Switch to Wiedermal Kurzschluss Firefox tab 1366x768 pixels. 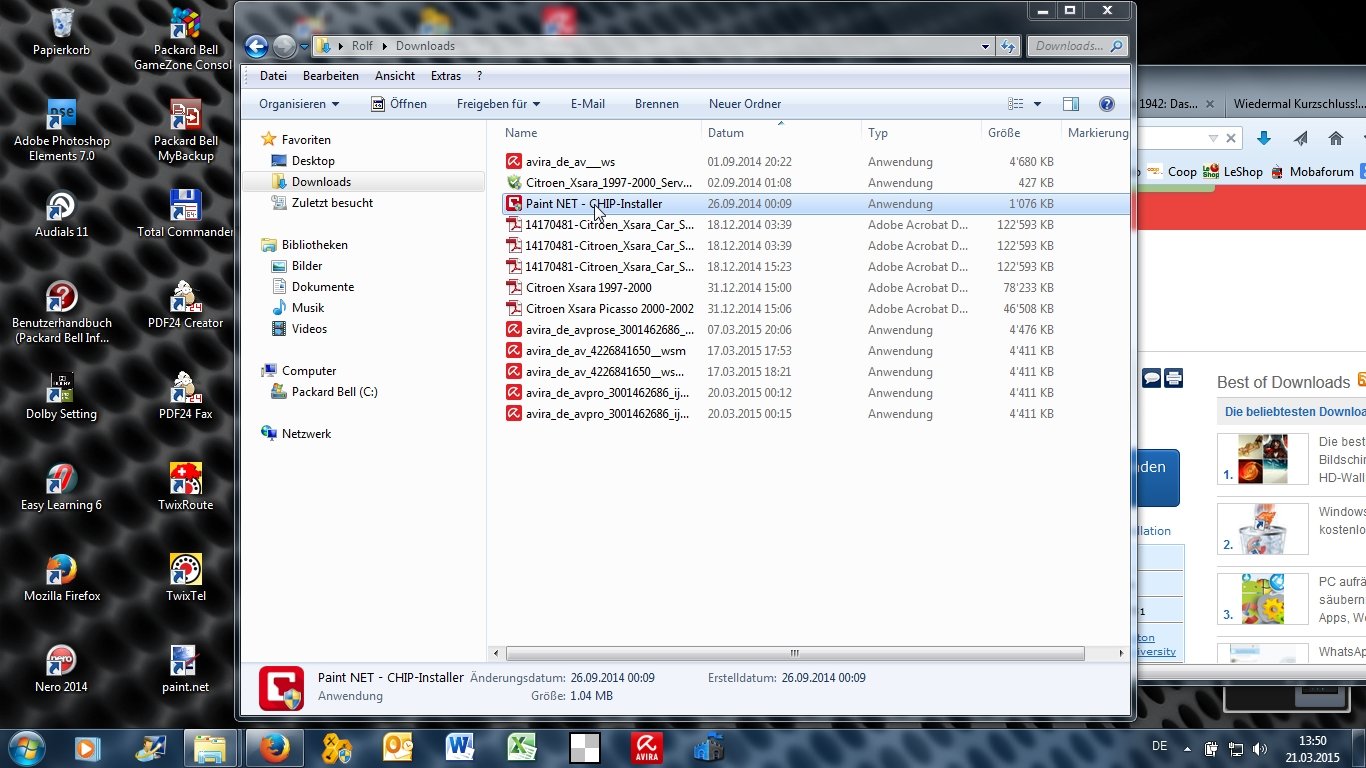click(1299, 104)
